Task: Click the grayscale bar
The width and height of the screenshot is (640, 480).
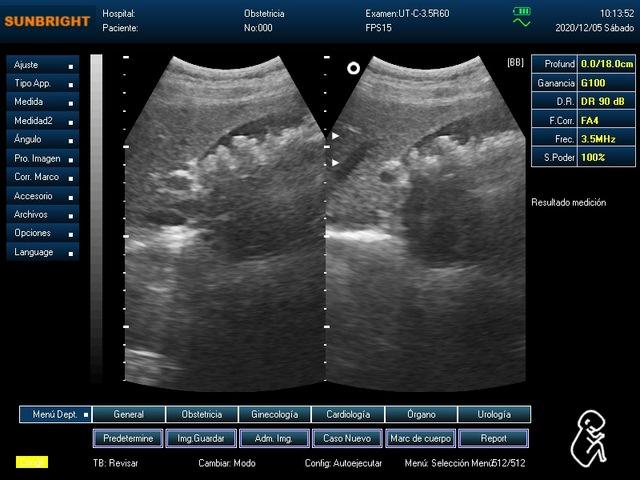Action: tap(96, 218)
